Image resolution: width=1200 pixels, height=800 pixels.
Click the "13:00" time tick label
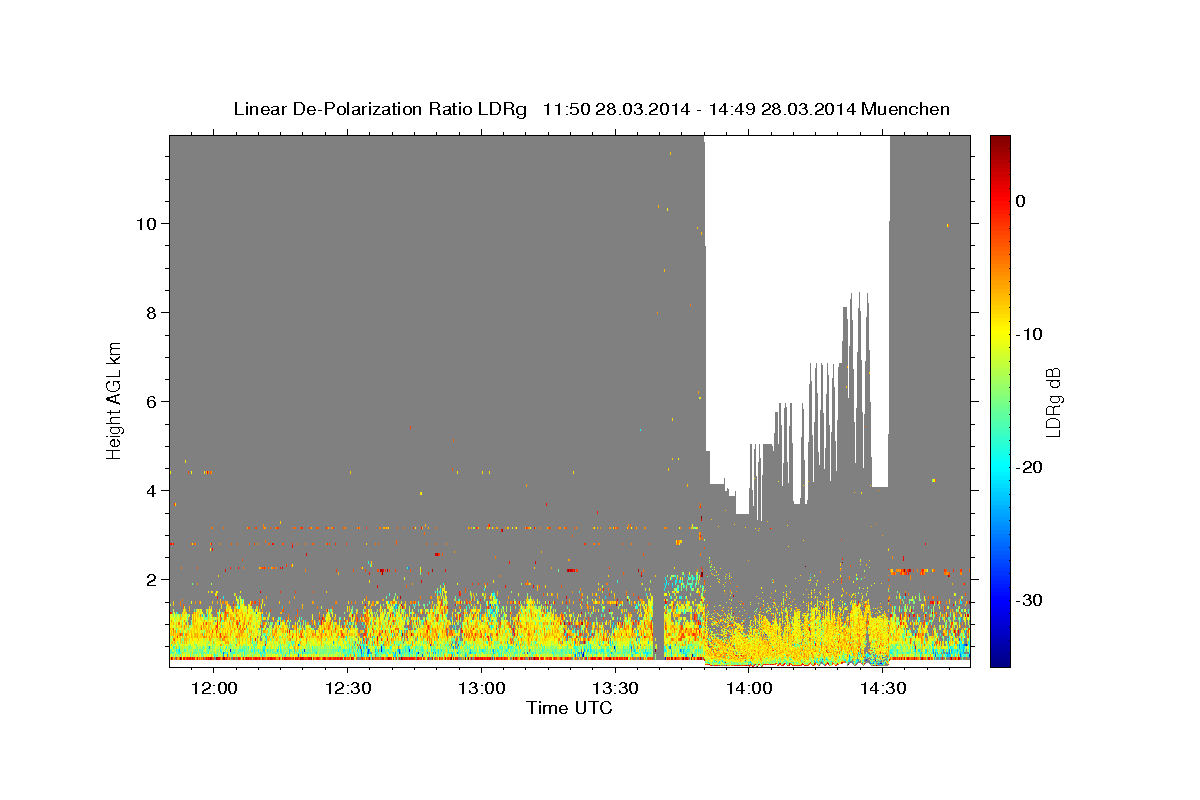tap(482, 689)
